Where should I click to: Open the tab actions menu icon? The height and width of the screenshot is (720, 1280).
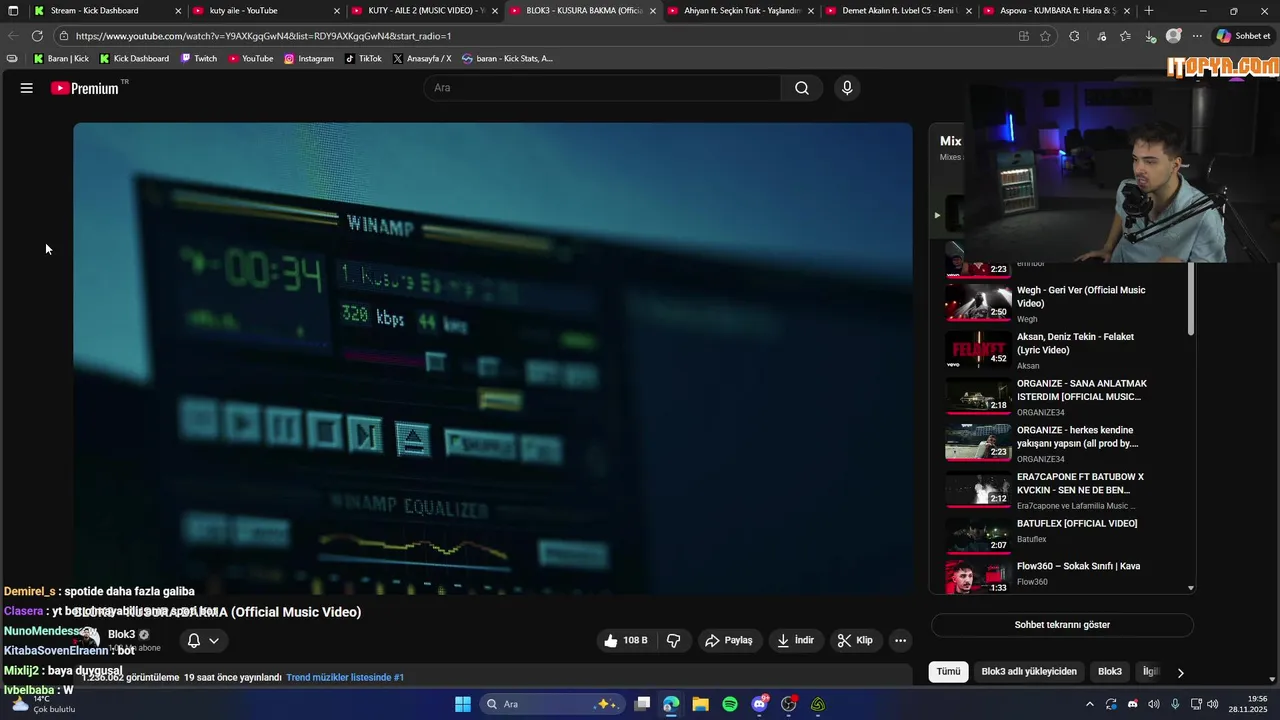[13, 10]
